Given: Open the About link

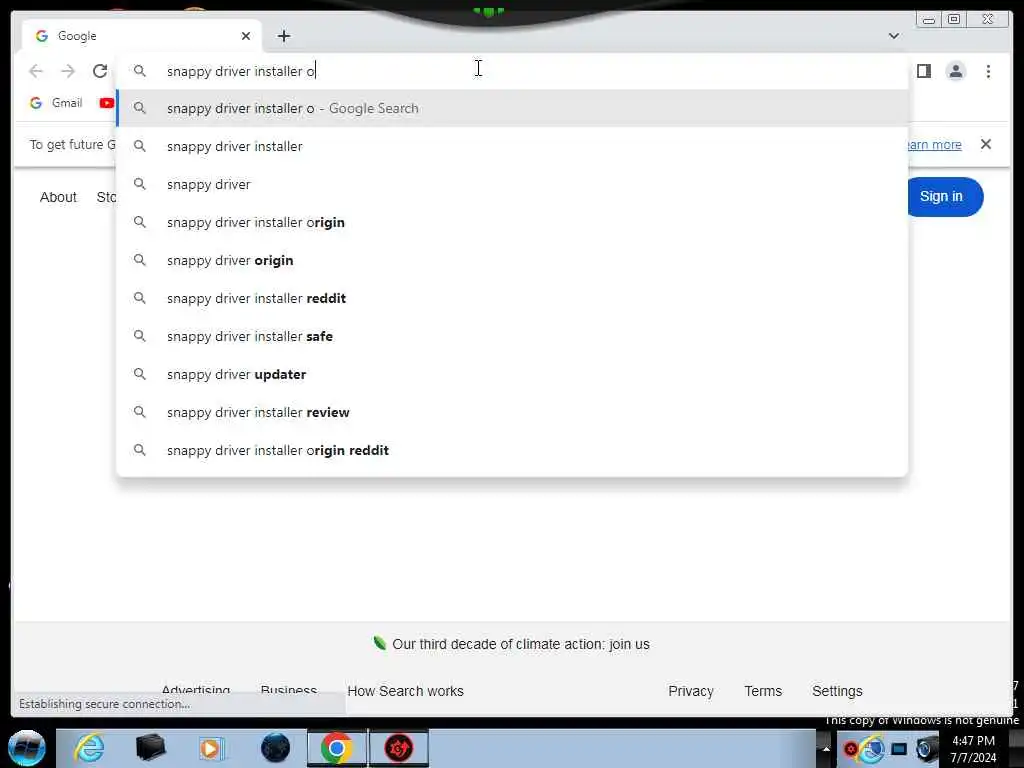Looking at the screenshot, I should (x=58, y=197).
